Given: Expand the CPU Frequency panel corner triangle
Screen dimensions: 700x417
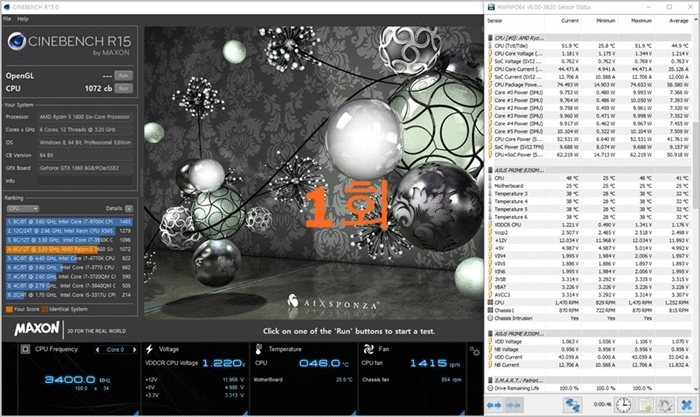Looking at the screenshot, I should point(137,413).
